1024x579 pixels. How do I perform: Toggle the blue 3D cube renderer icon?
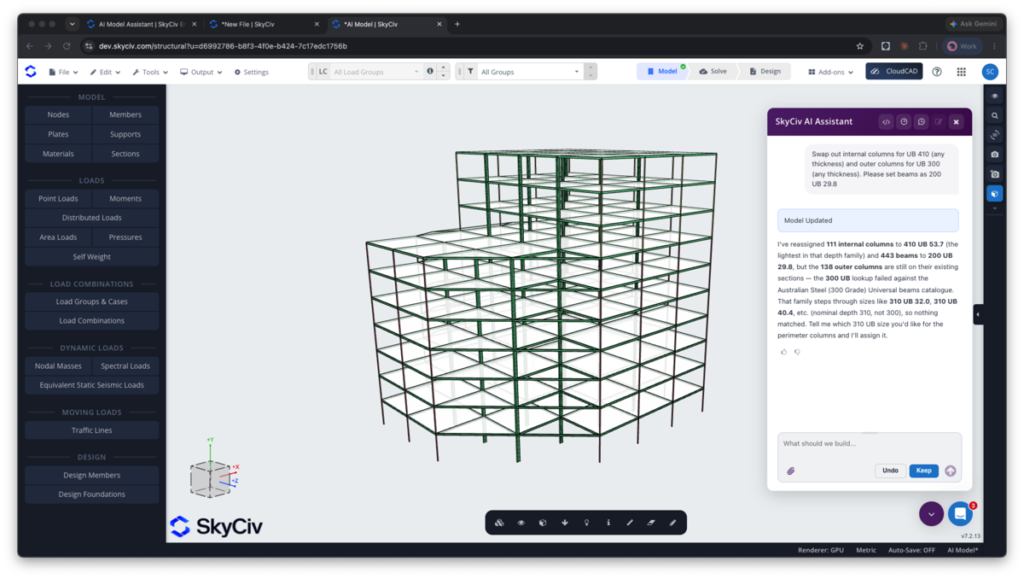coord(995,194)
